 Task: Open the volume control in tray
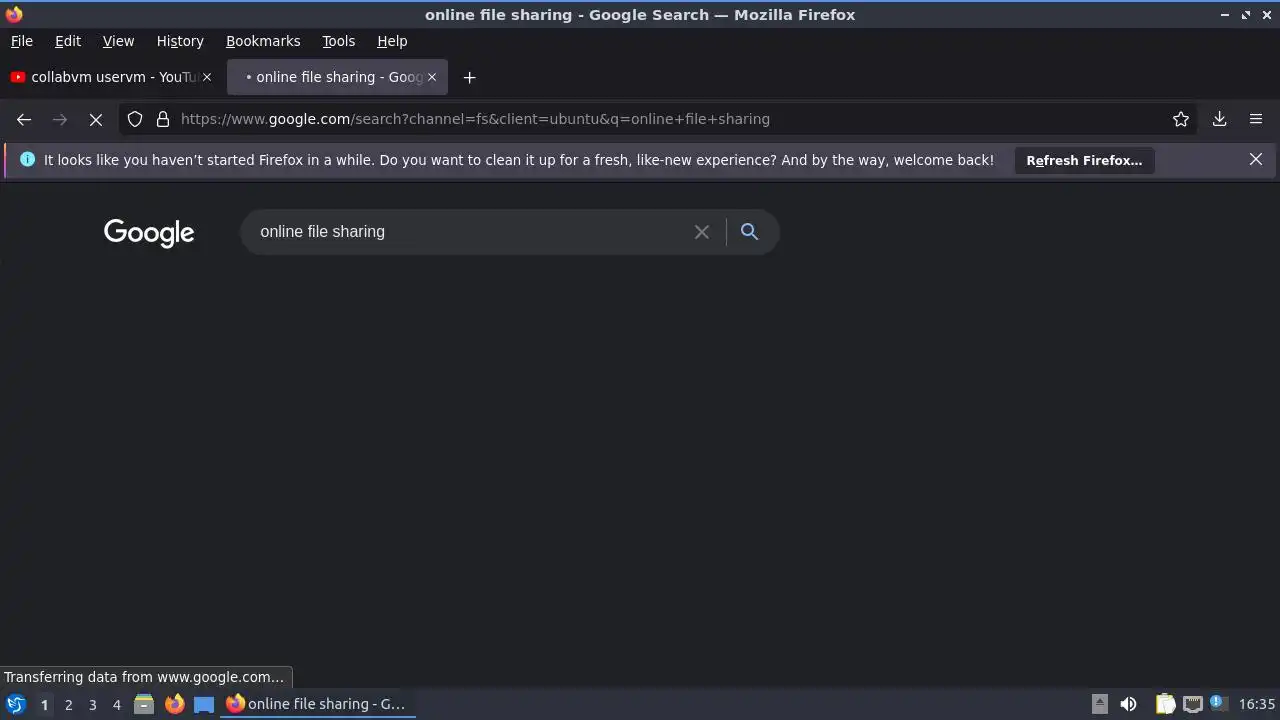(x=1128, y=704)
